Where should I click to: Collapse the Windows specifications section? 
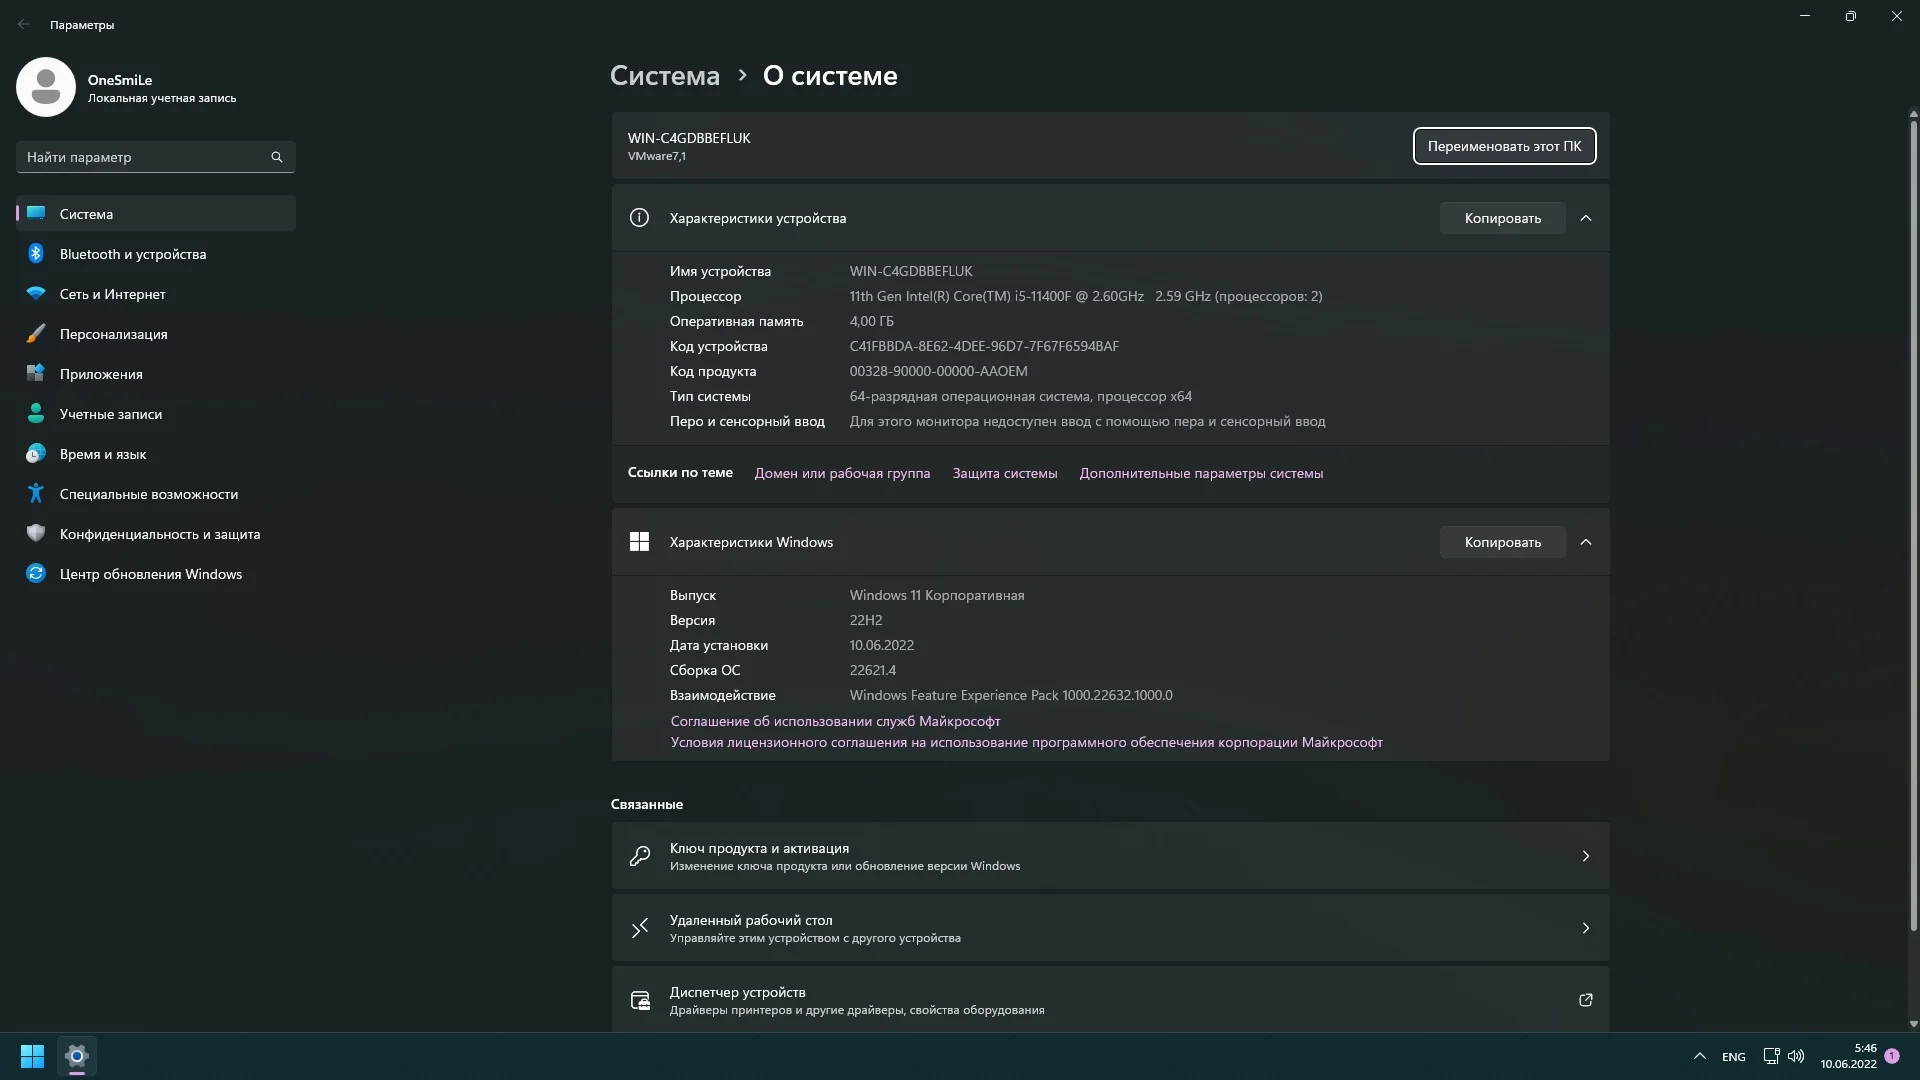coord(1585,542)
